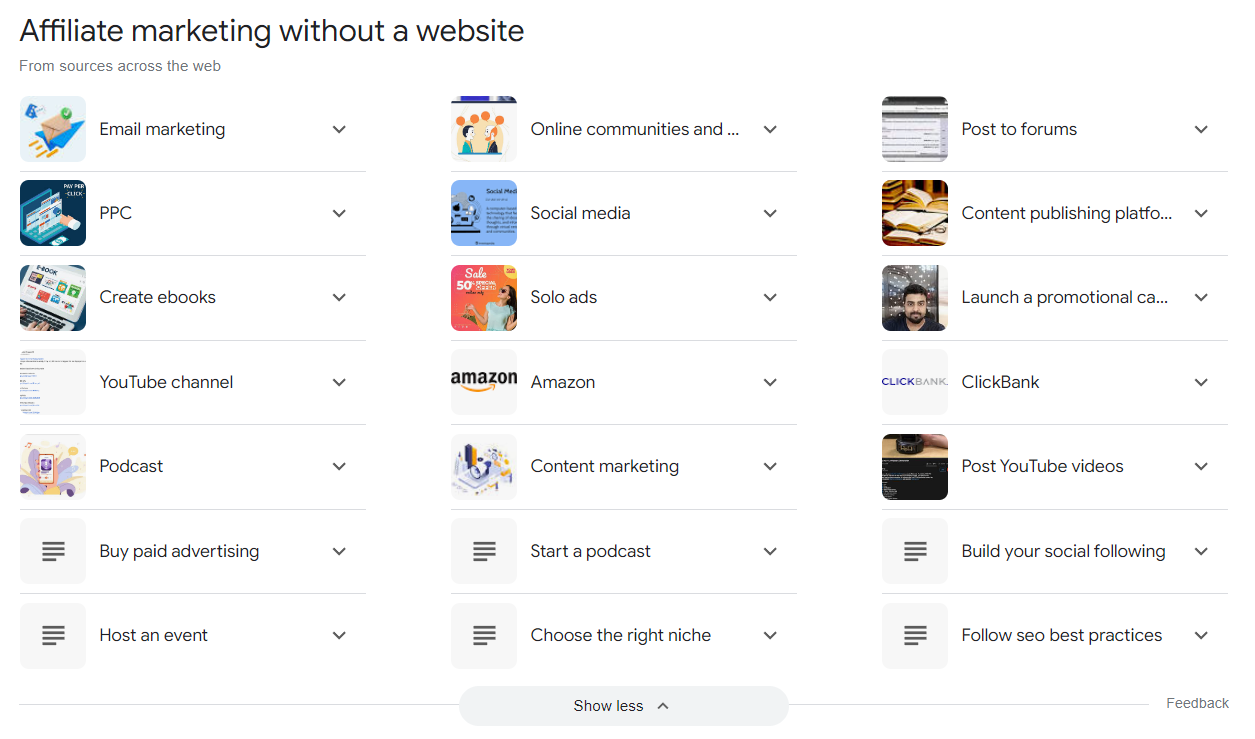
Task: Click the ClickBank logo icon
Action: (915, 382)
